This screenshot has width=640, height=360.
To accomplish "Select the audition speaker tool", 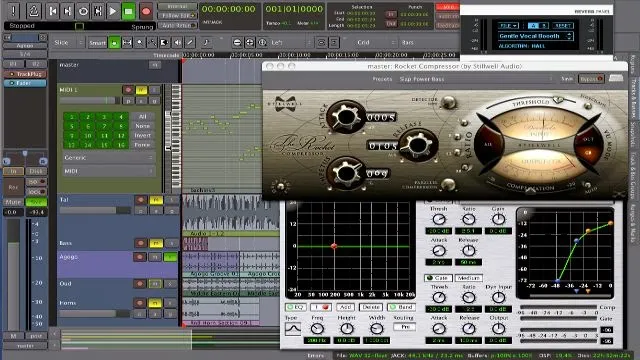I will pyautogui.click(x=178, y=42).
